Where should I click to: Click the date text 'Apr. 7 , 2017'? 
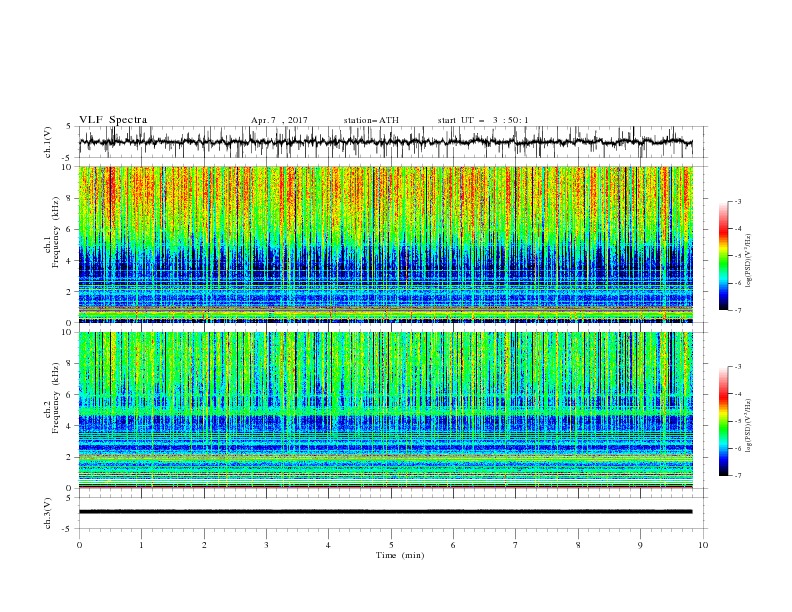coord(279,120)
